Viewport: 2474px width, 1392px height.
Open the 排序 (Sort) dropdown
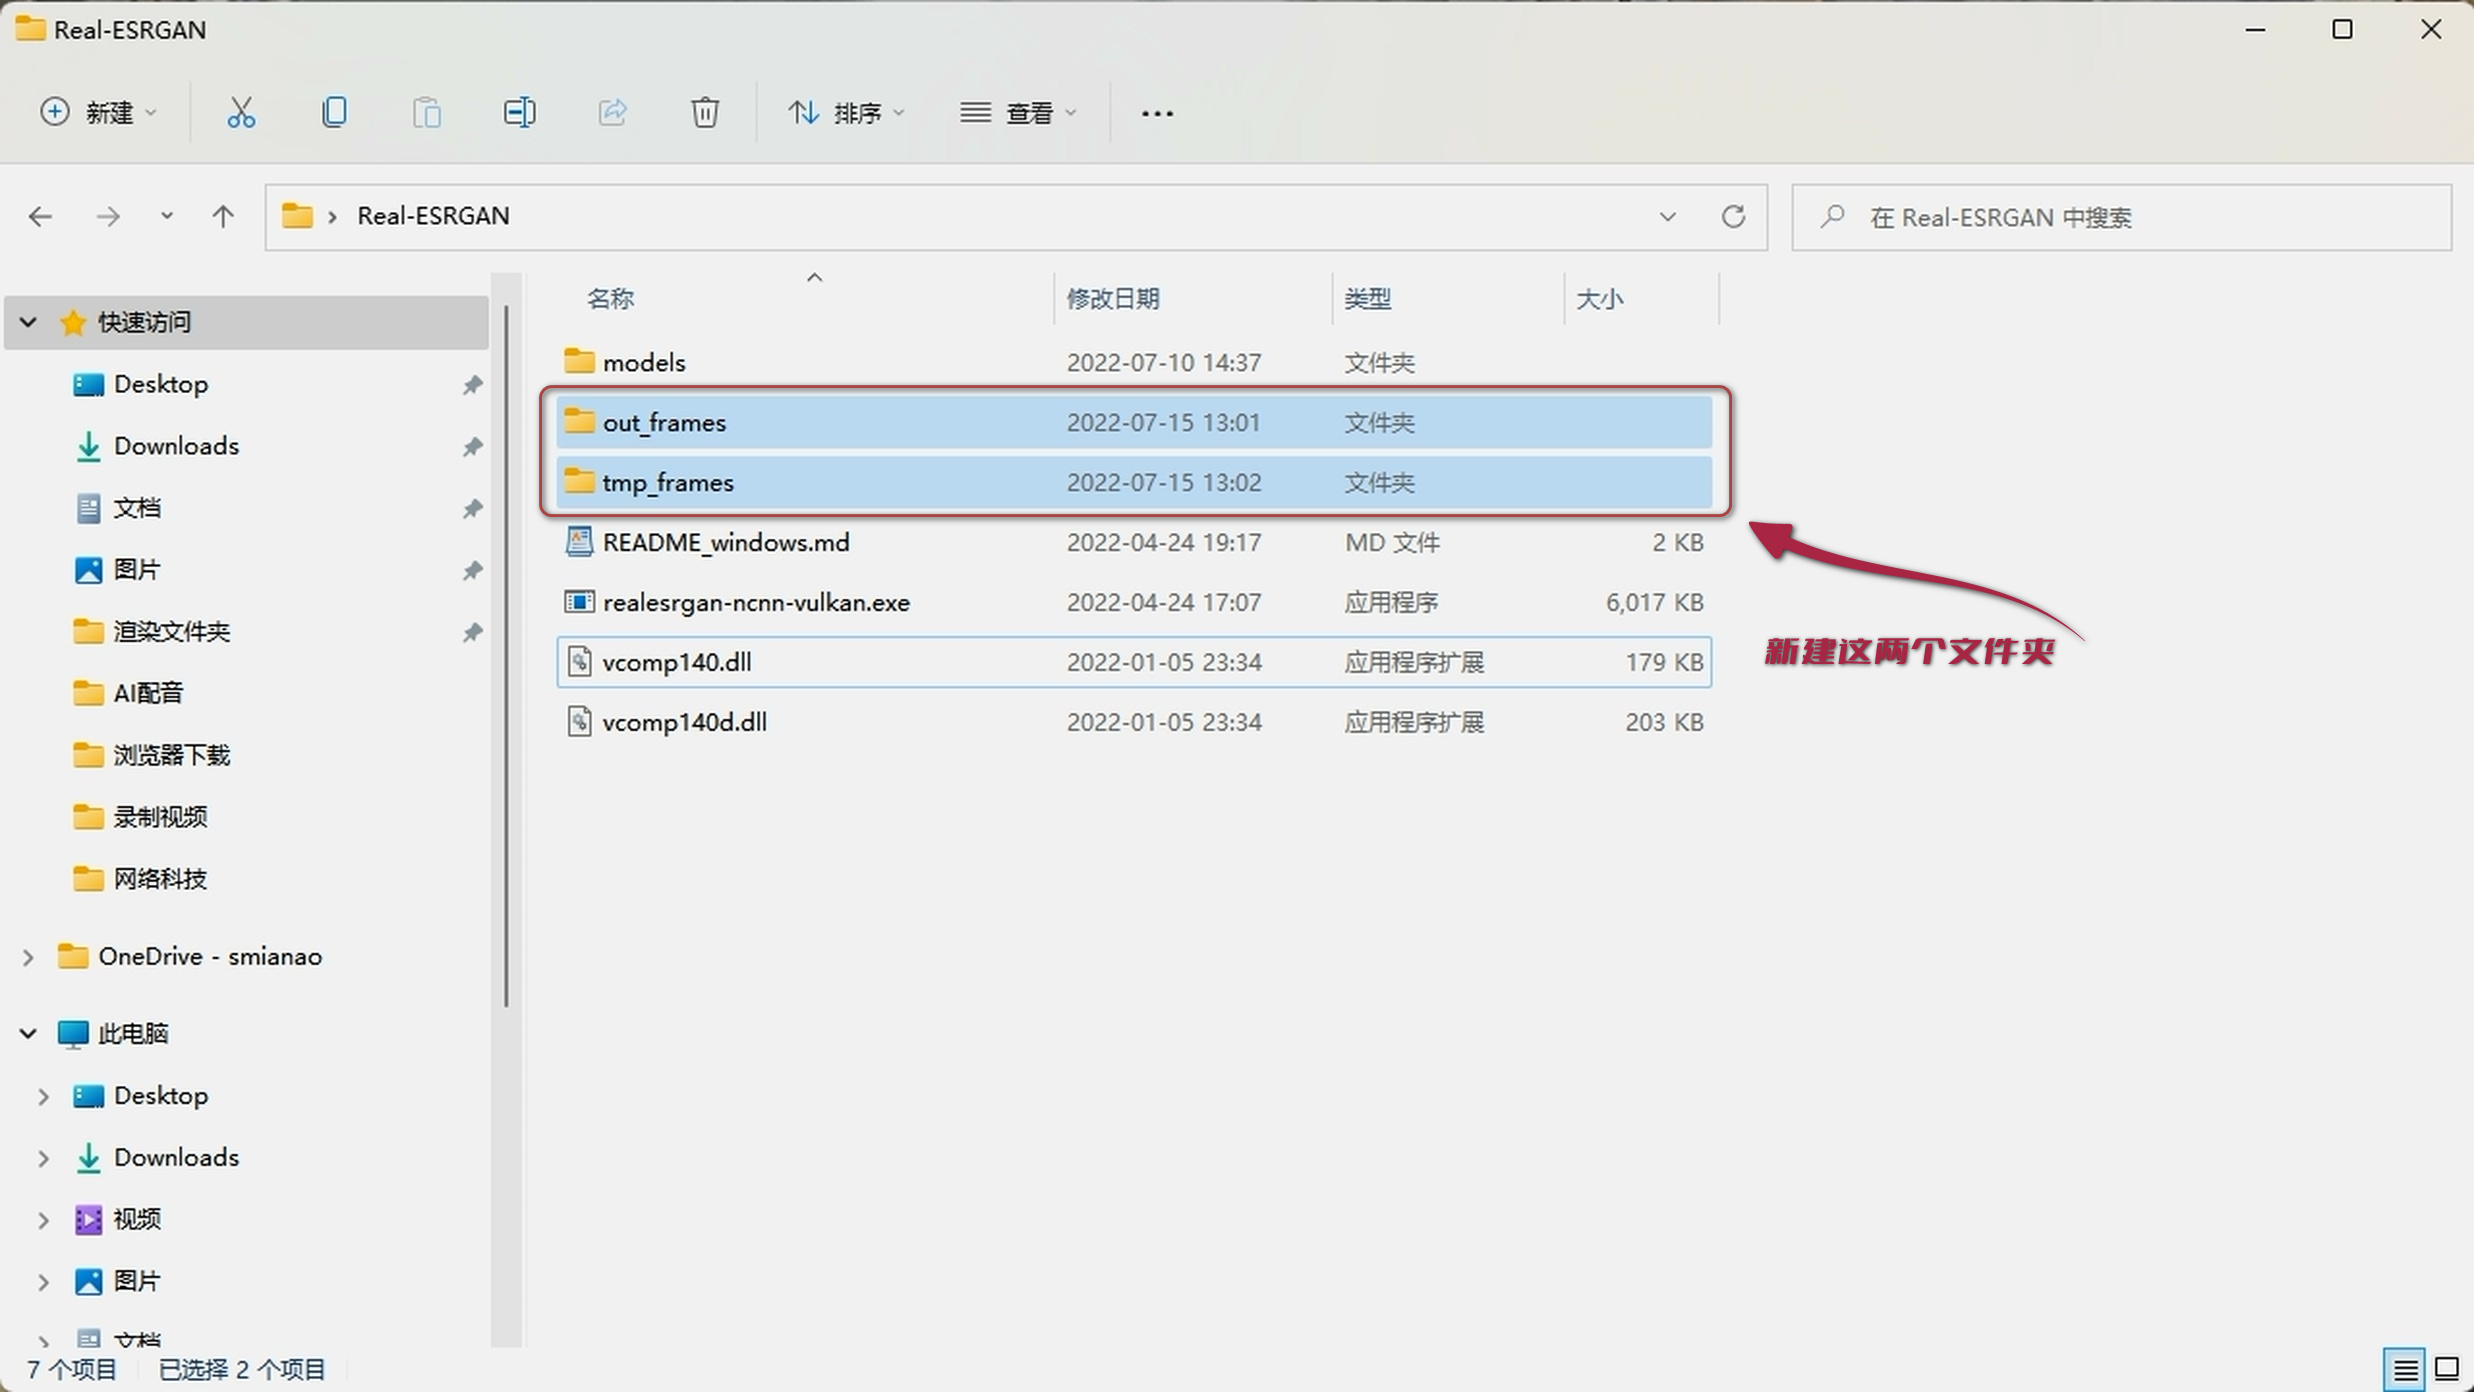pyautogui.click(x=845, y=112)
